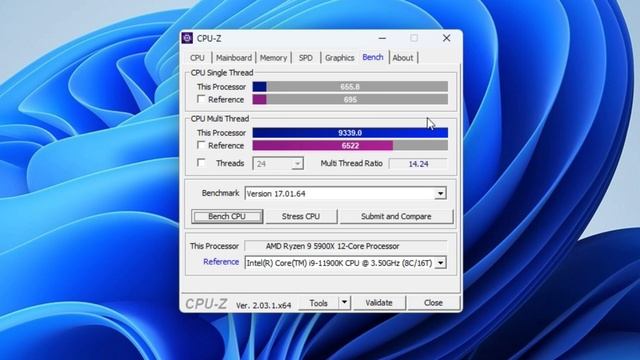Enable Multi Thread Reference checkbox
640x360 pixels.
click(x=201, y=145)
